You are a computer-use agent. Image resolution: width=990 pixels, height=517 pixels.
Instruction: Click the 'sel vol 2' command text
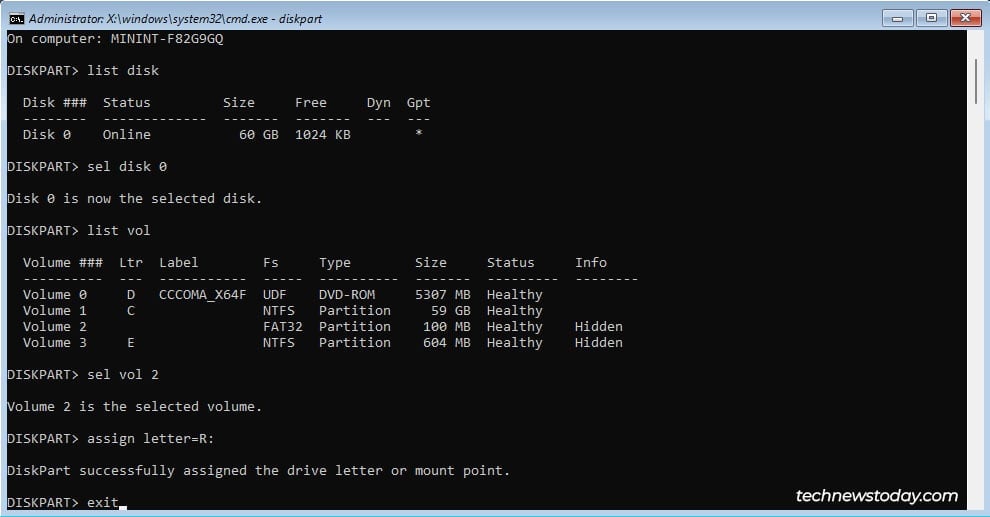123,375
